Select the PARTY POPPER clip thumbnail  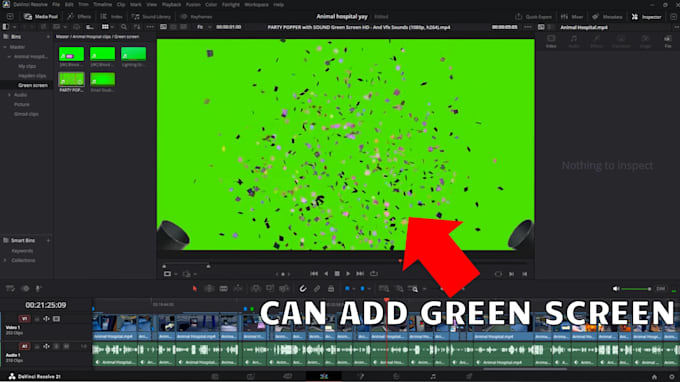pos(72,79)
